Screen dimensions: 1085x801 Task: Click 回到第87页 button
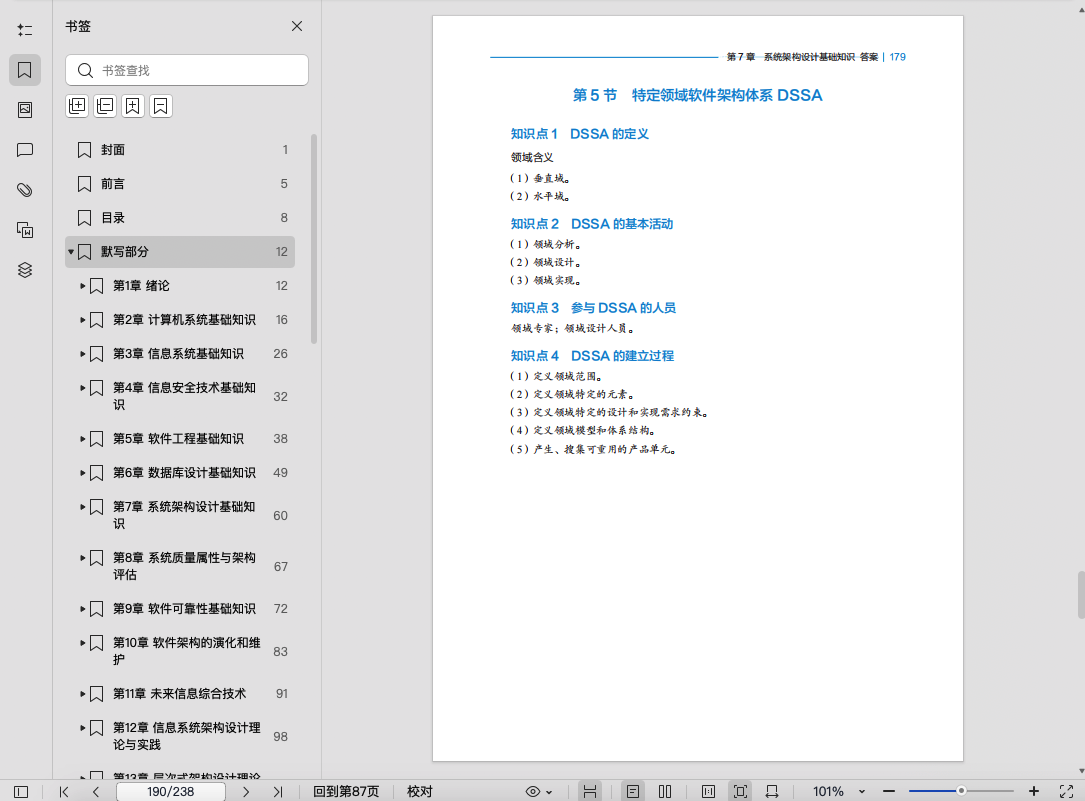[x=346, y=791]
